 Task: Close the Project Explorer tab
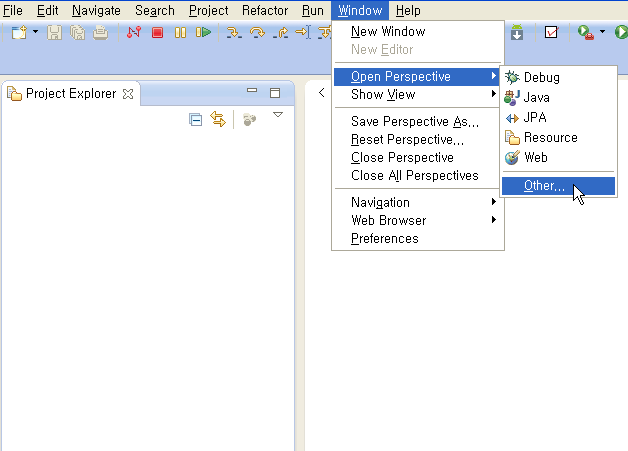click(x=128, y=94)
